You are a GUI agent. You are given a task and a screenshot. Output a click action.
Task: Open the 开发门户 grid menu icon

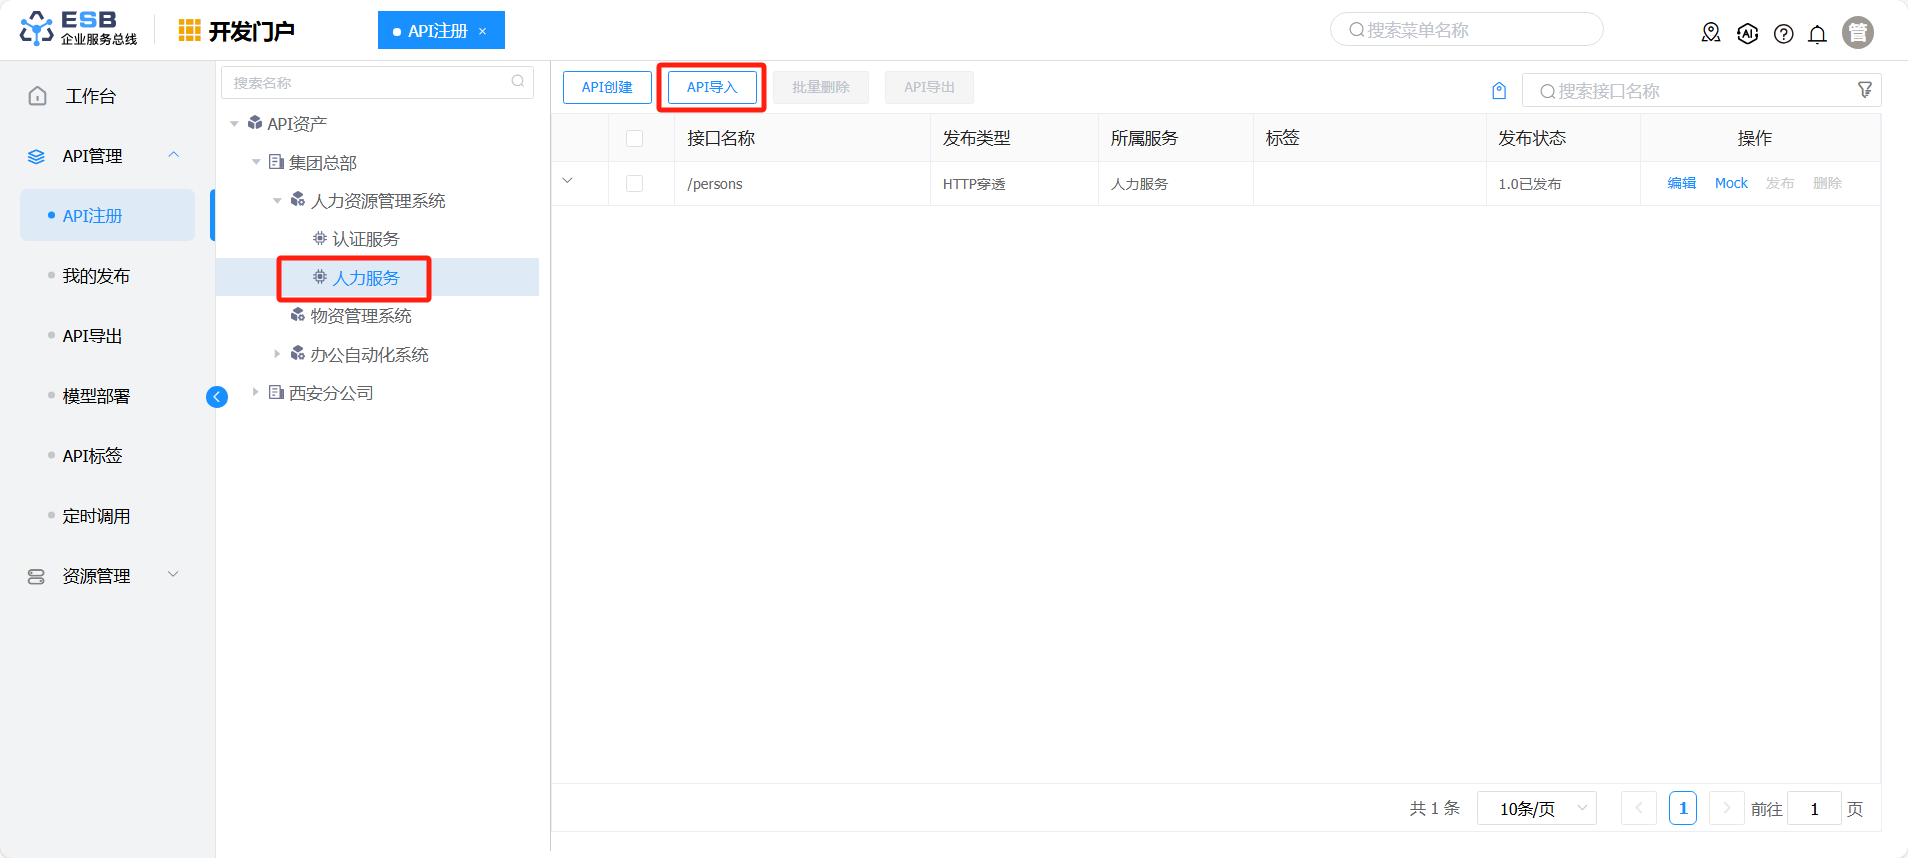(x=189, y=31)
